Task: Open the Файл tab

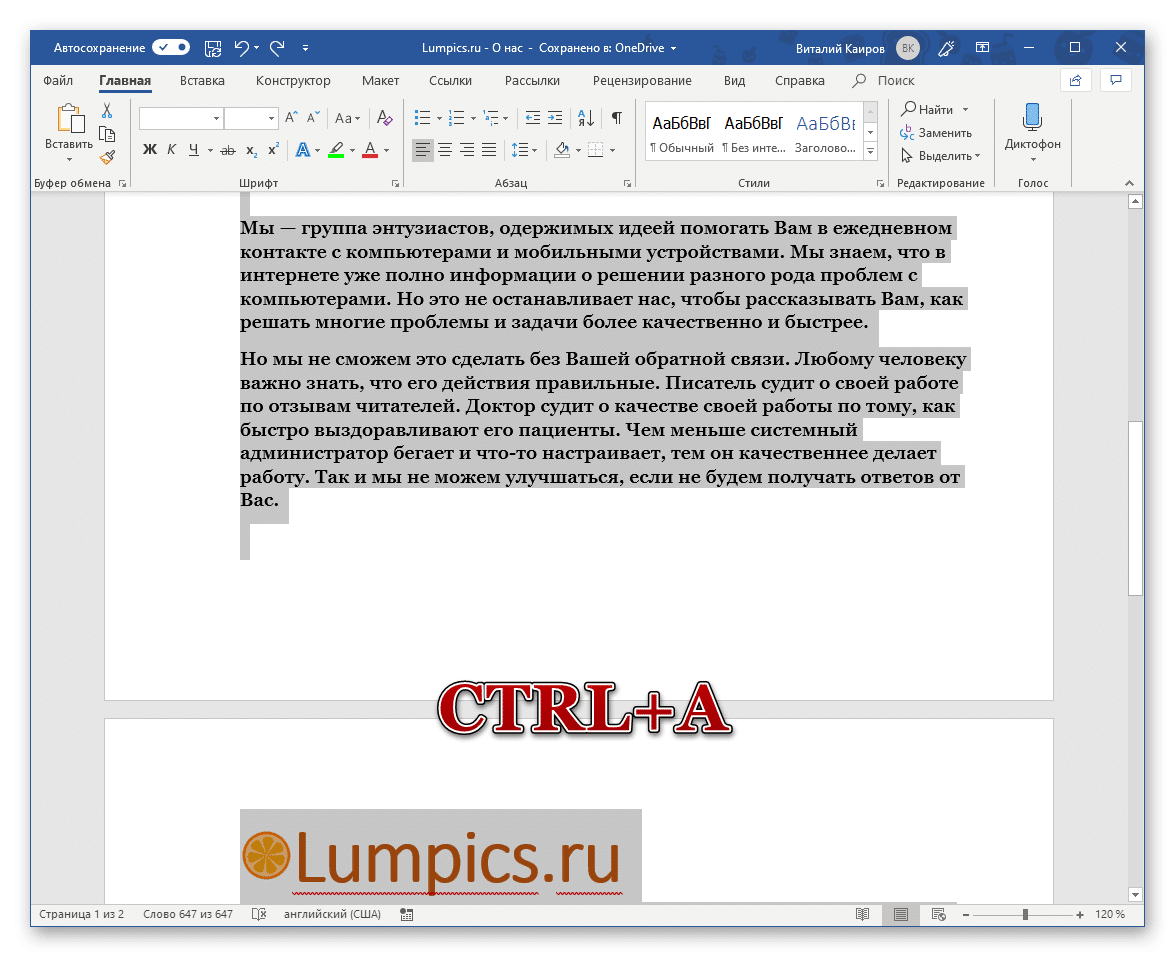Action: click(x=58, y=80)
